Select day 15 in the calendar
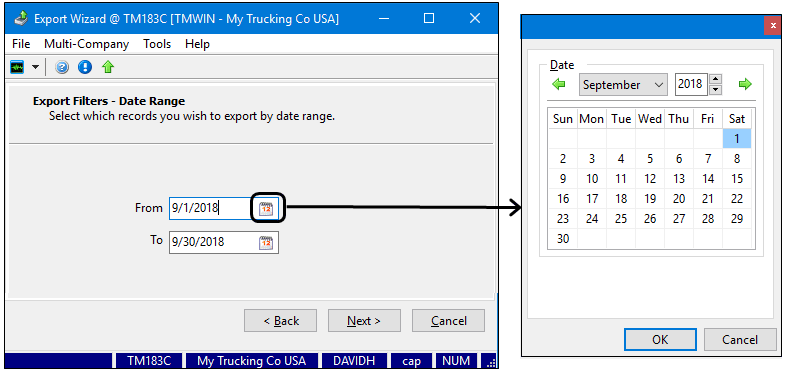The height and width of the screenshot is (372, 787). [737, 179]
